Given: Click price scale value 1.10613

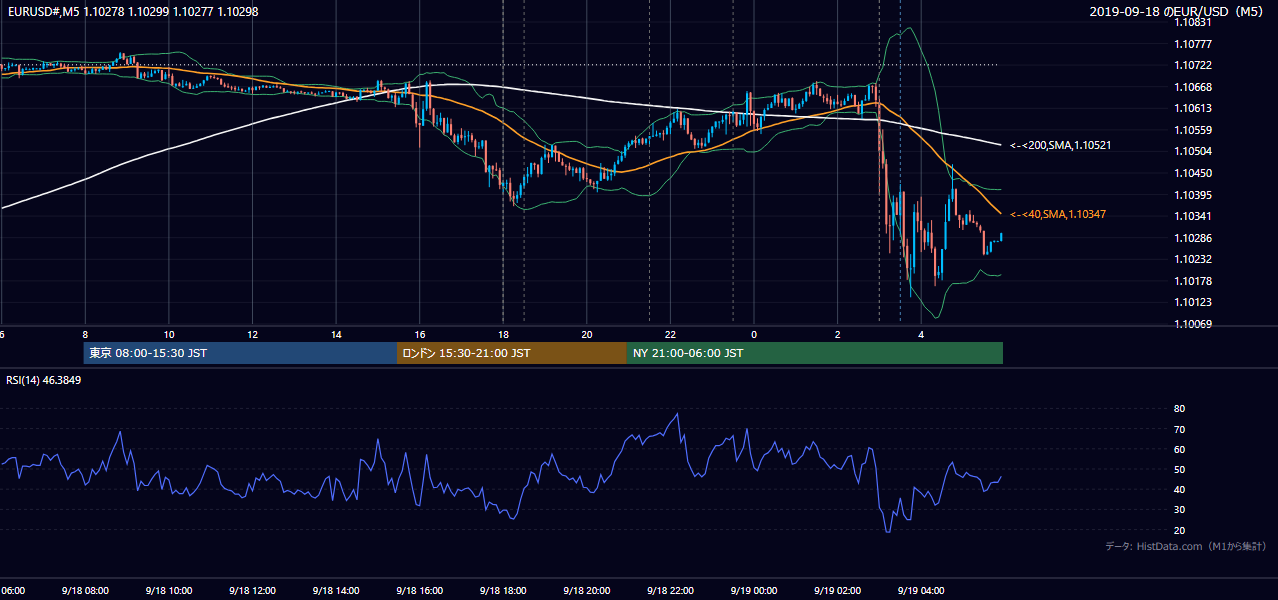Looking at the screenshot, I should (x=1195, y=108).
